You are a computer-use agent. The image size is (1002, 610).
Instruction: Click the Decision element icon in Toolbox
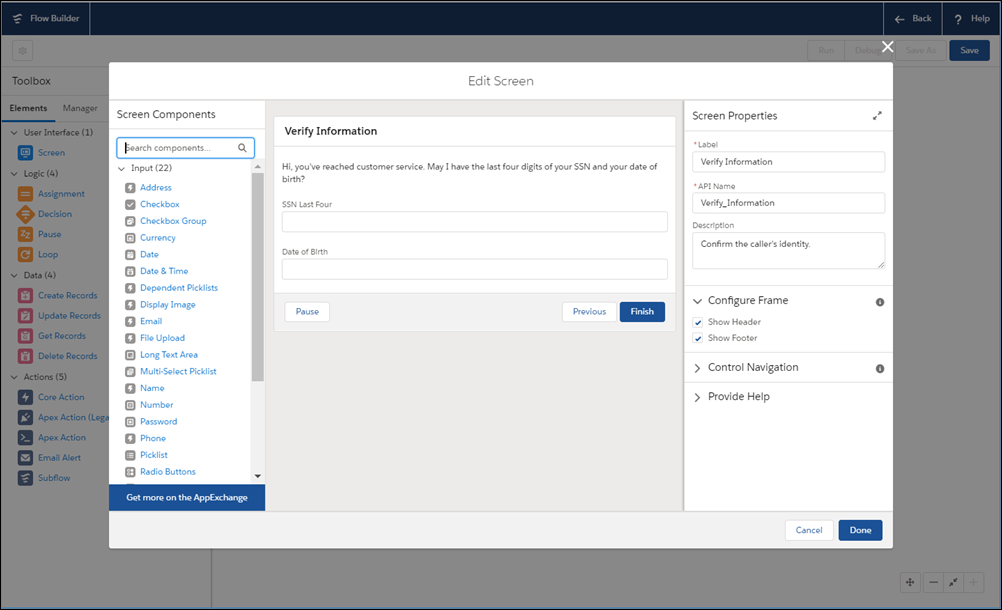coord(25,214)
